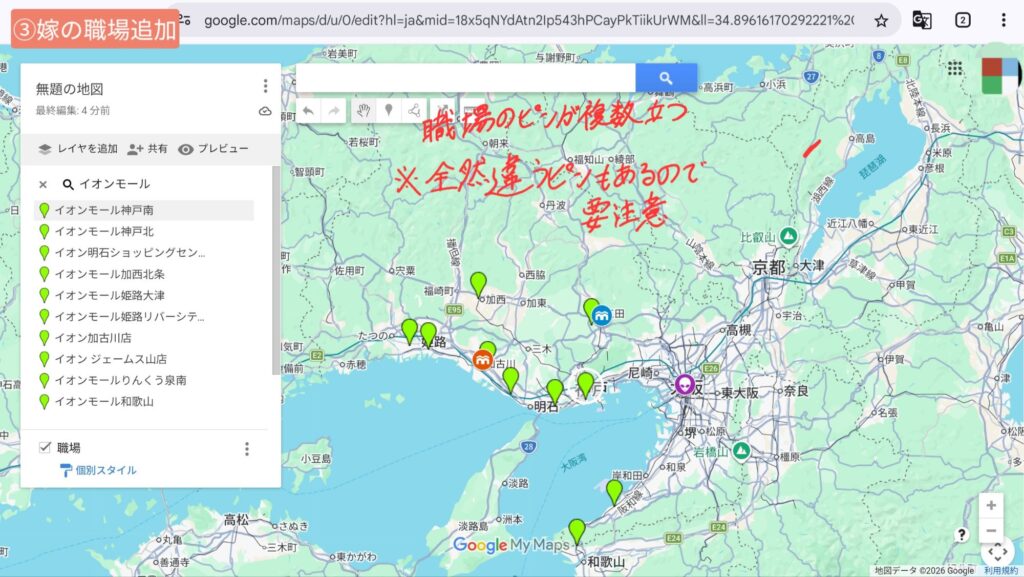Viewport: 1024px width, 577px height.
Task: Bookmark this page with the star icon
Action: (x=881, y=20)
